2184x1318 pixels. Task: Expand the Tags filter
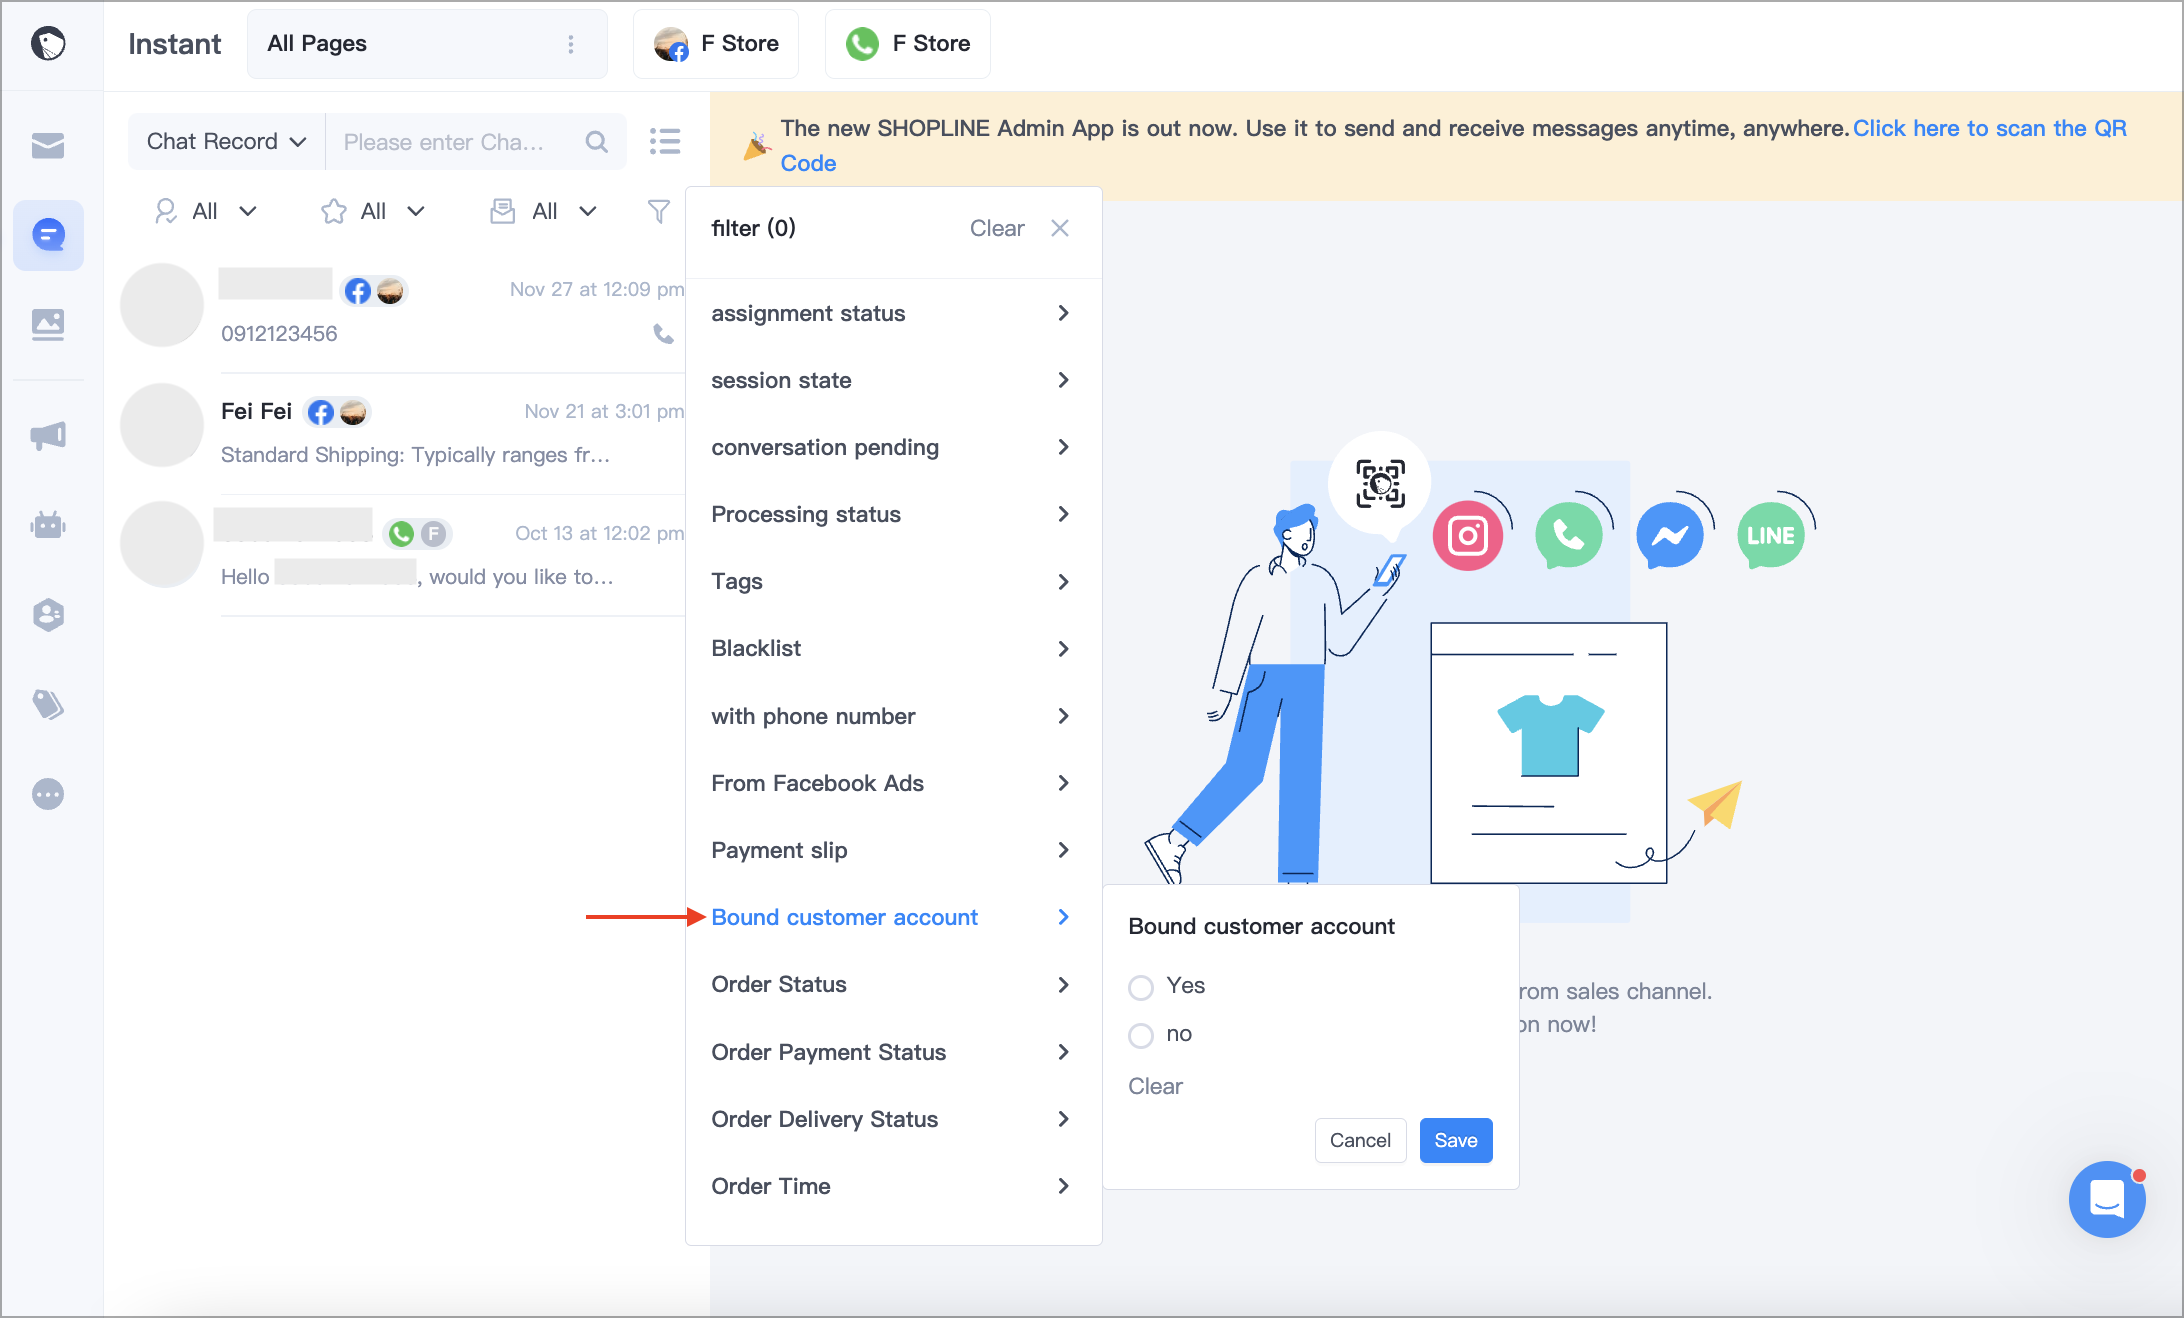coord(892,582)
